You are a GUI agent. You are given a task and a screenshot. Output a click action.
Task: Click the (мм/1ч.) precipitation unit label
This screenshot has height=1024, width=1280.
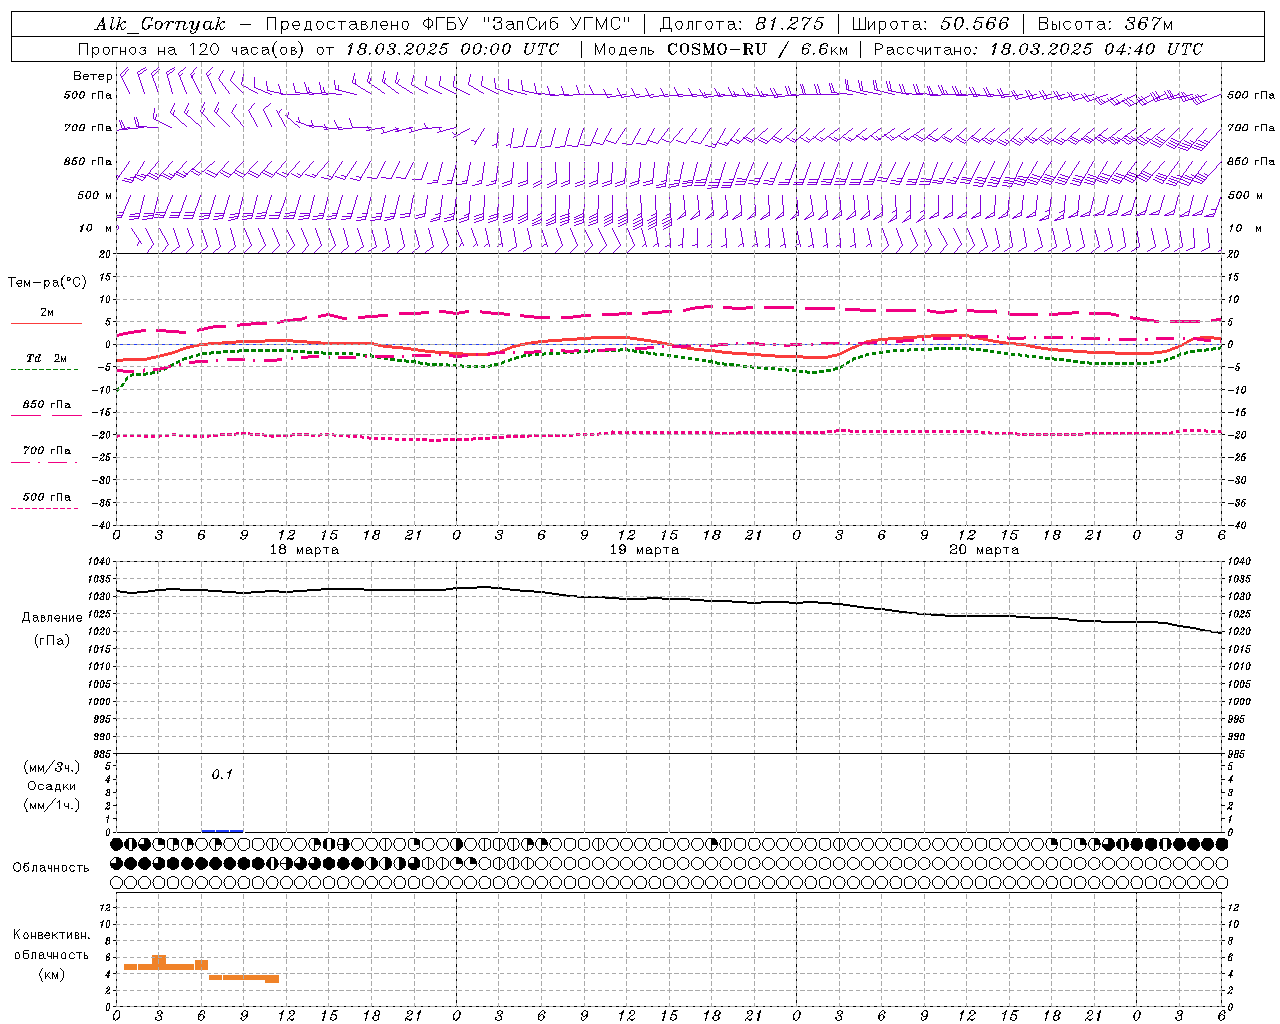click(x=52, y=805)
